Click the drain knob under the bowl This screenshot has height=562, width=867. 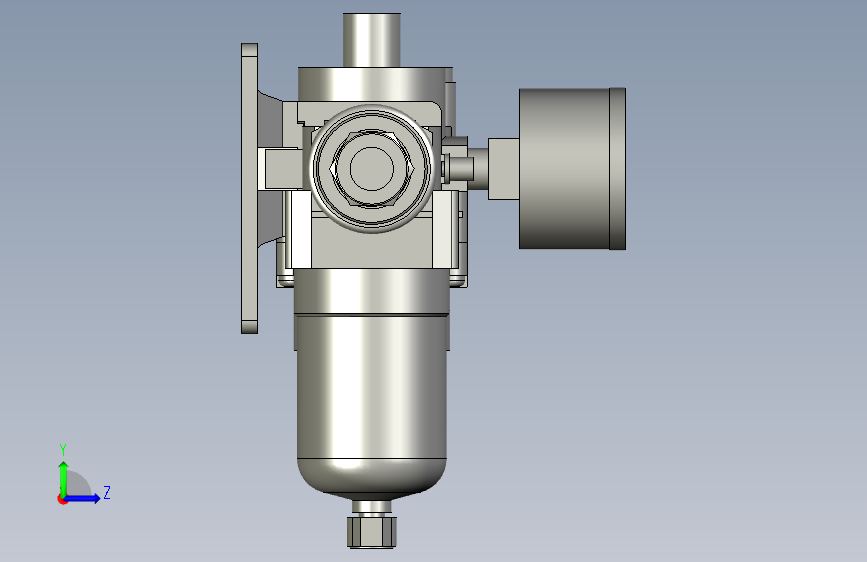click(x=372, y=531)
